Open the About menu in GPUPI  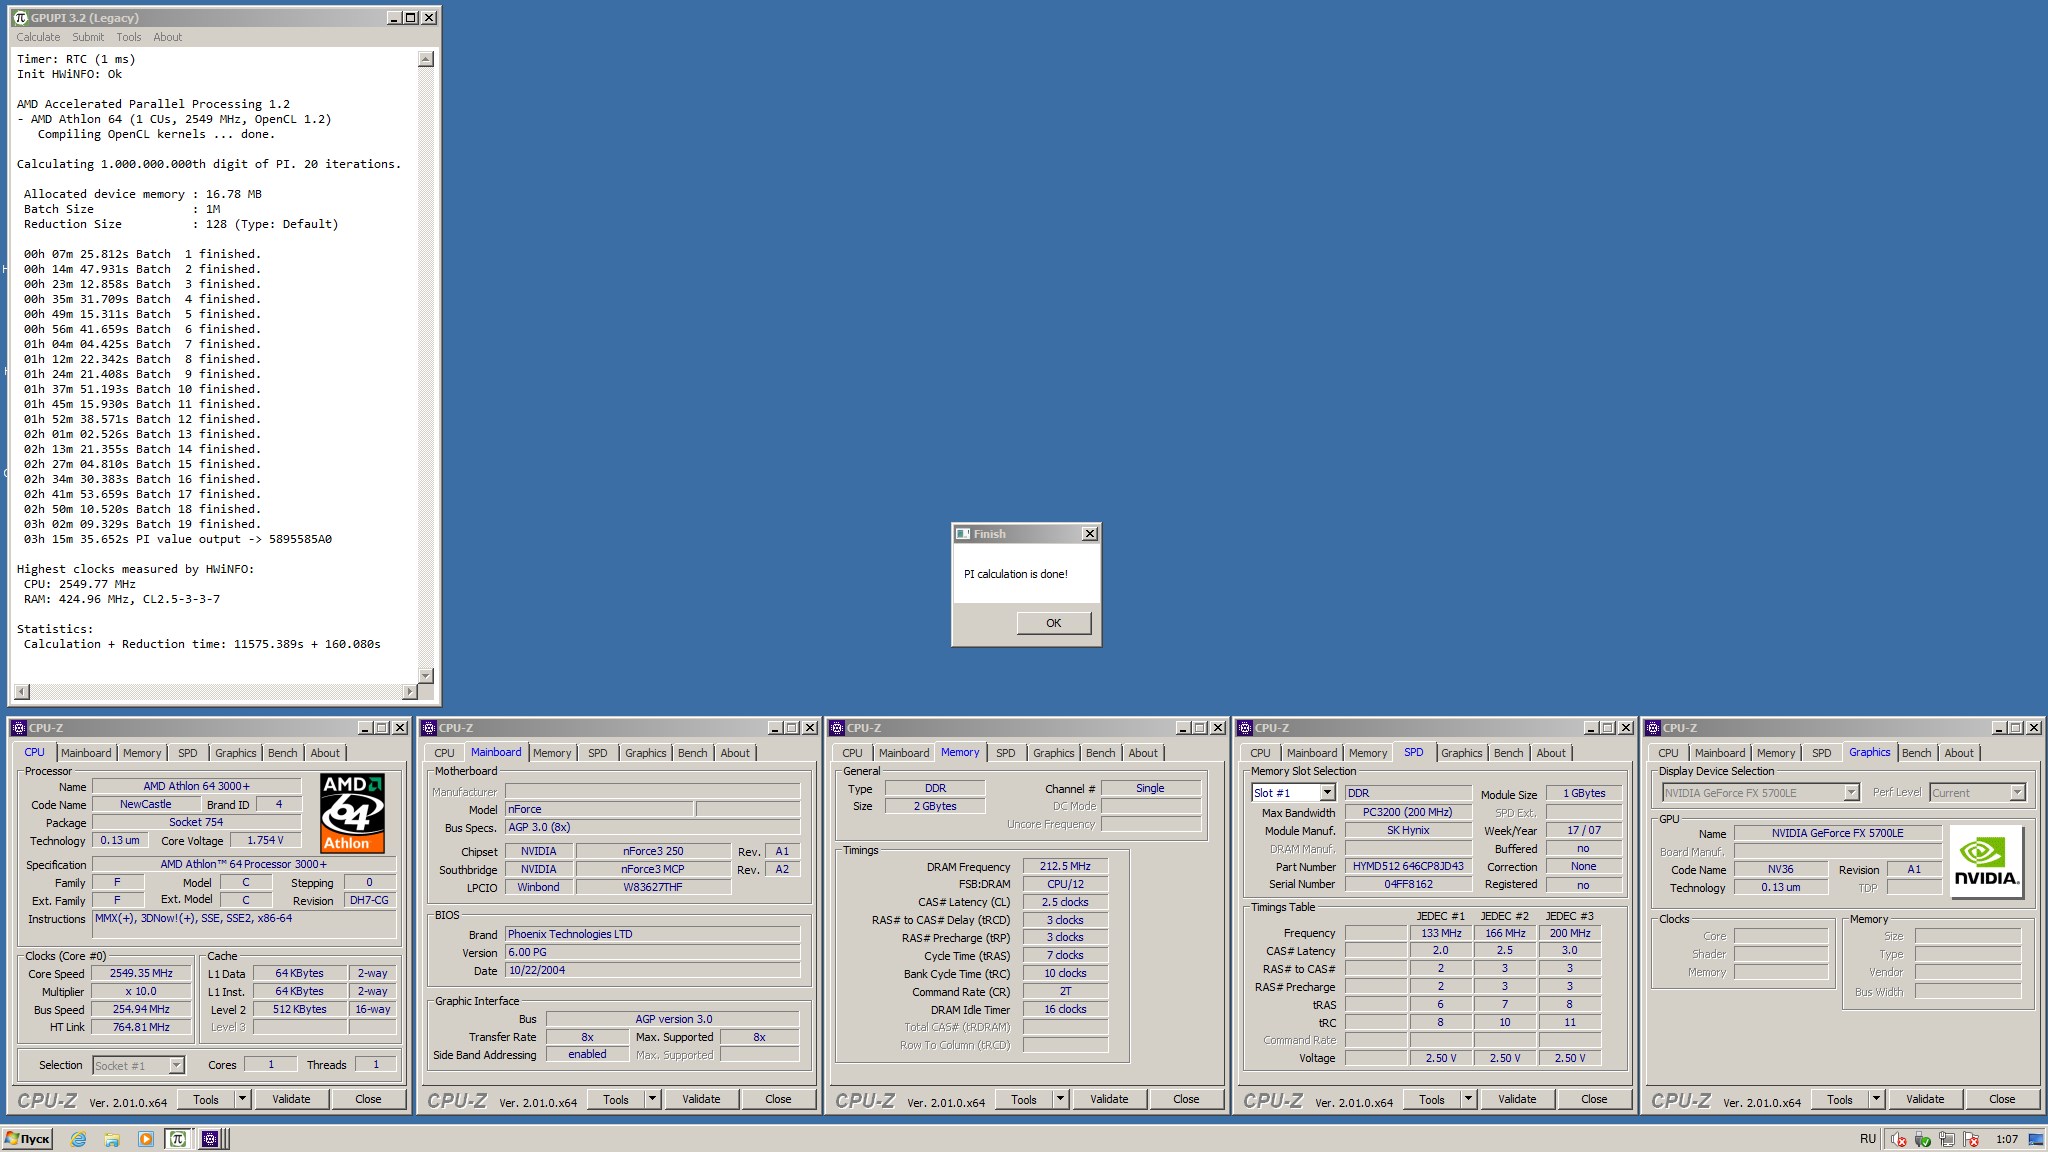[x=168, y=37]
